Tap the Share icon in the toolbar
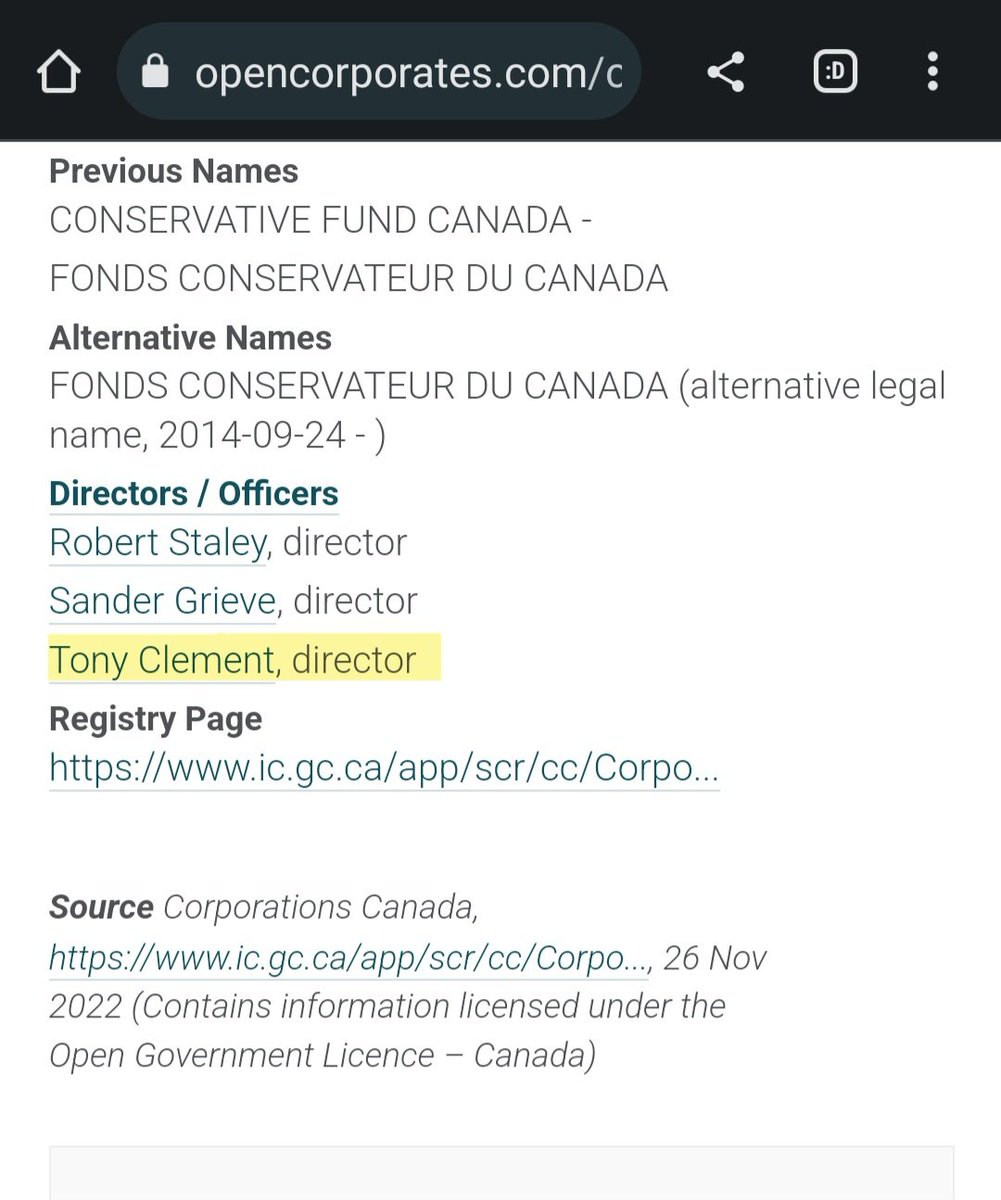 (x=725, y=73)
